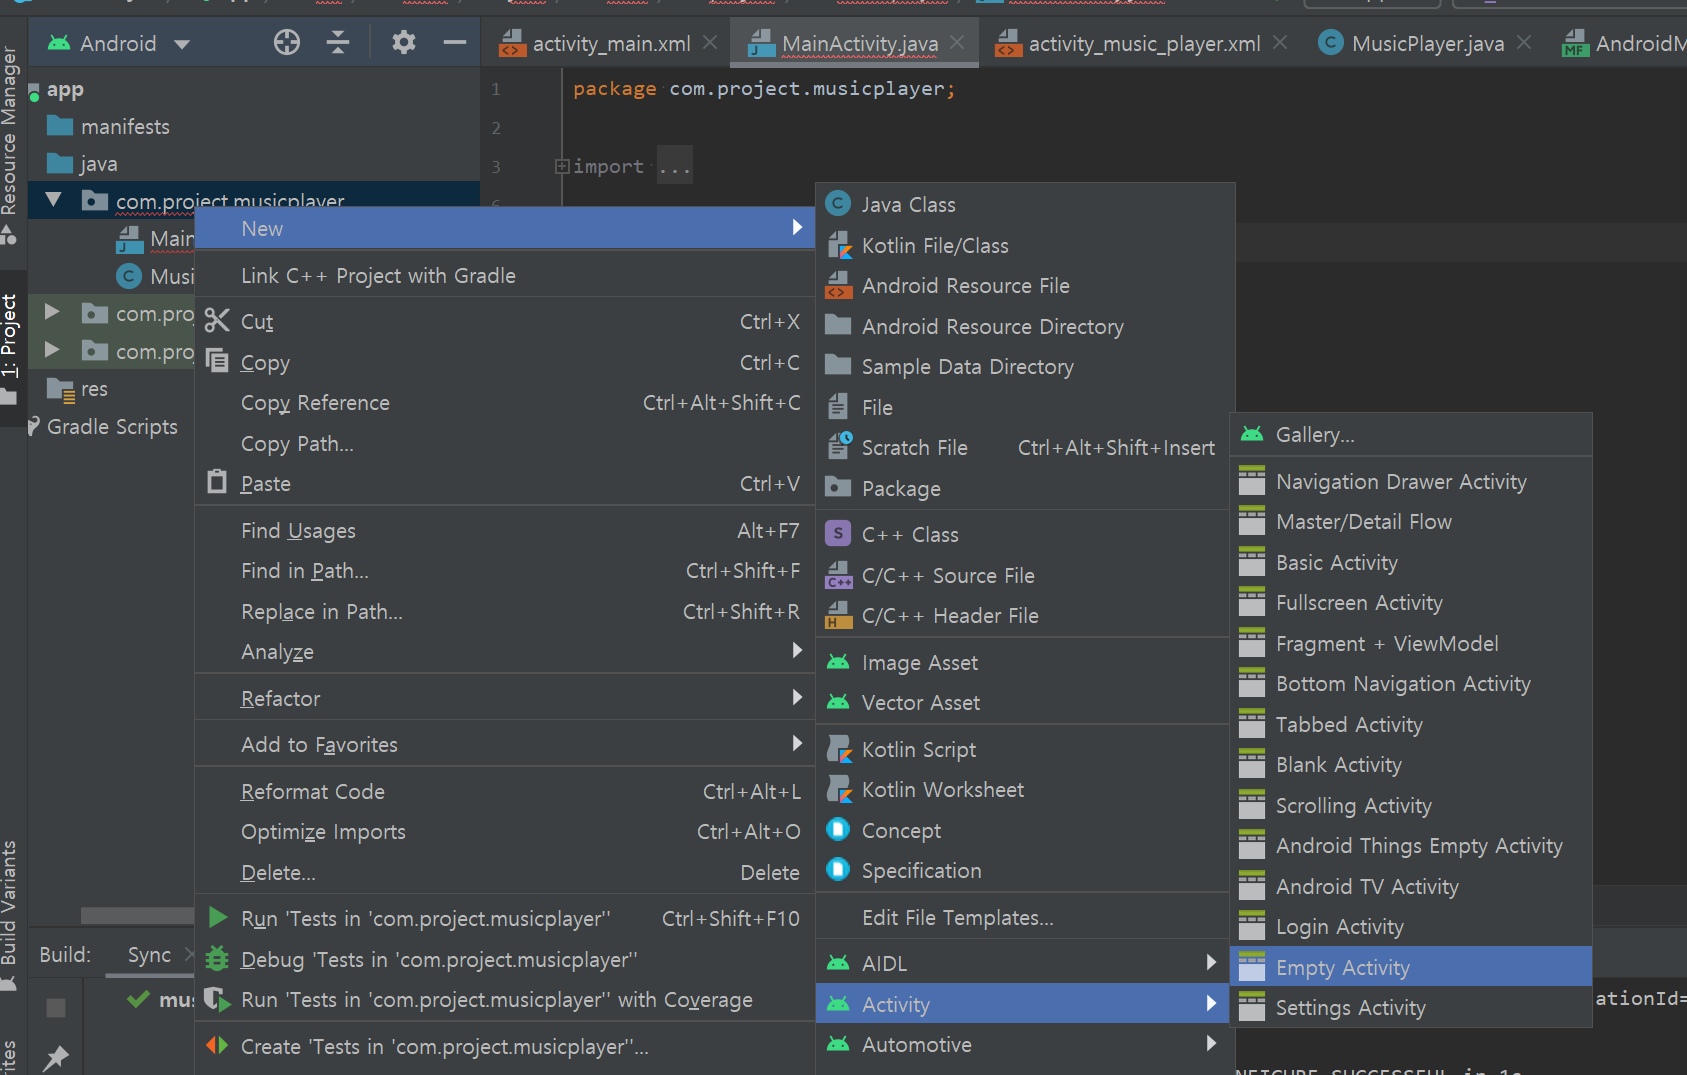Viewport: 1687px width, 1075px height.
Task: Switch to activity_main.xml tab
Action: click(x=611, y=43)
